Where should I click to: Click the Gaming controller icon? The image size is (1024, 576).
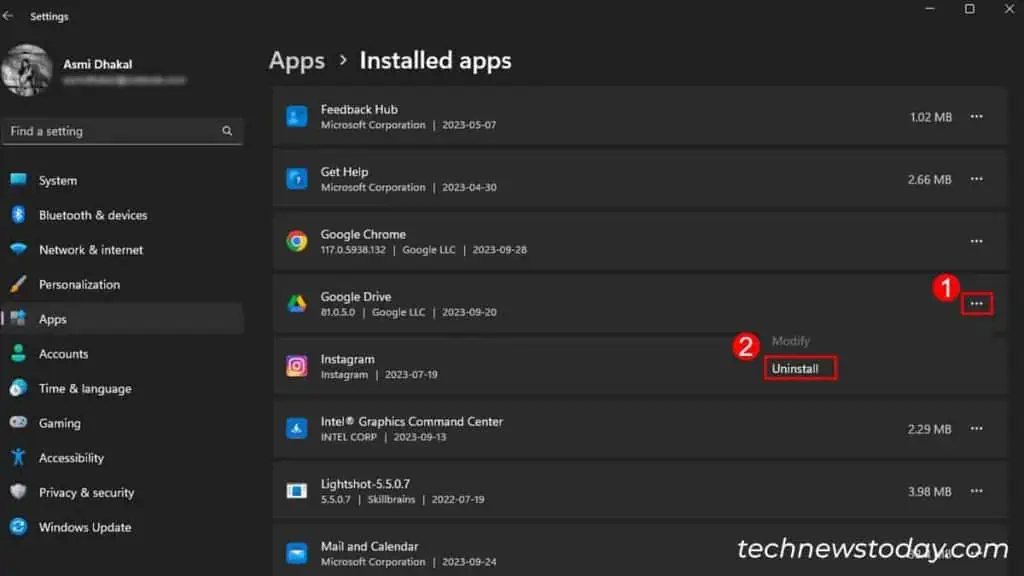tap(18, 422)
